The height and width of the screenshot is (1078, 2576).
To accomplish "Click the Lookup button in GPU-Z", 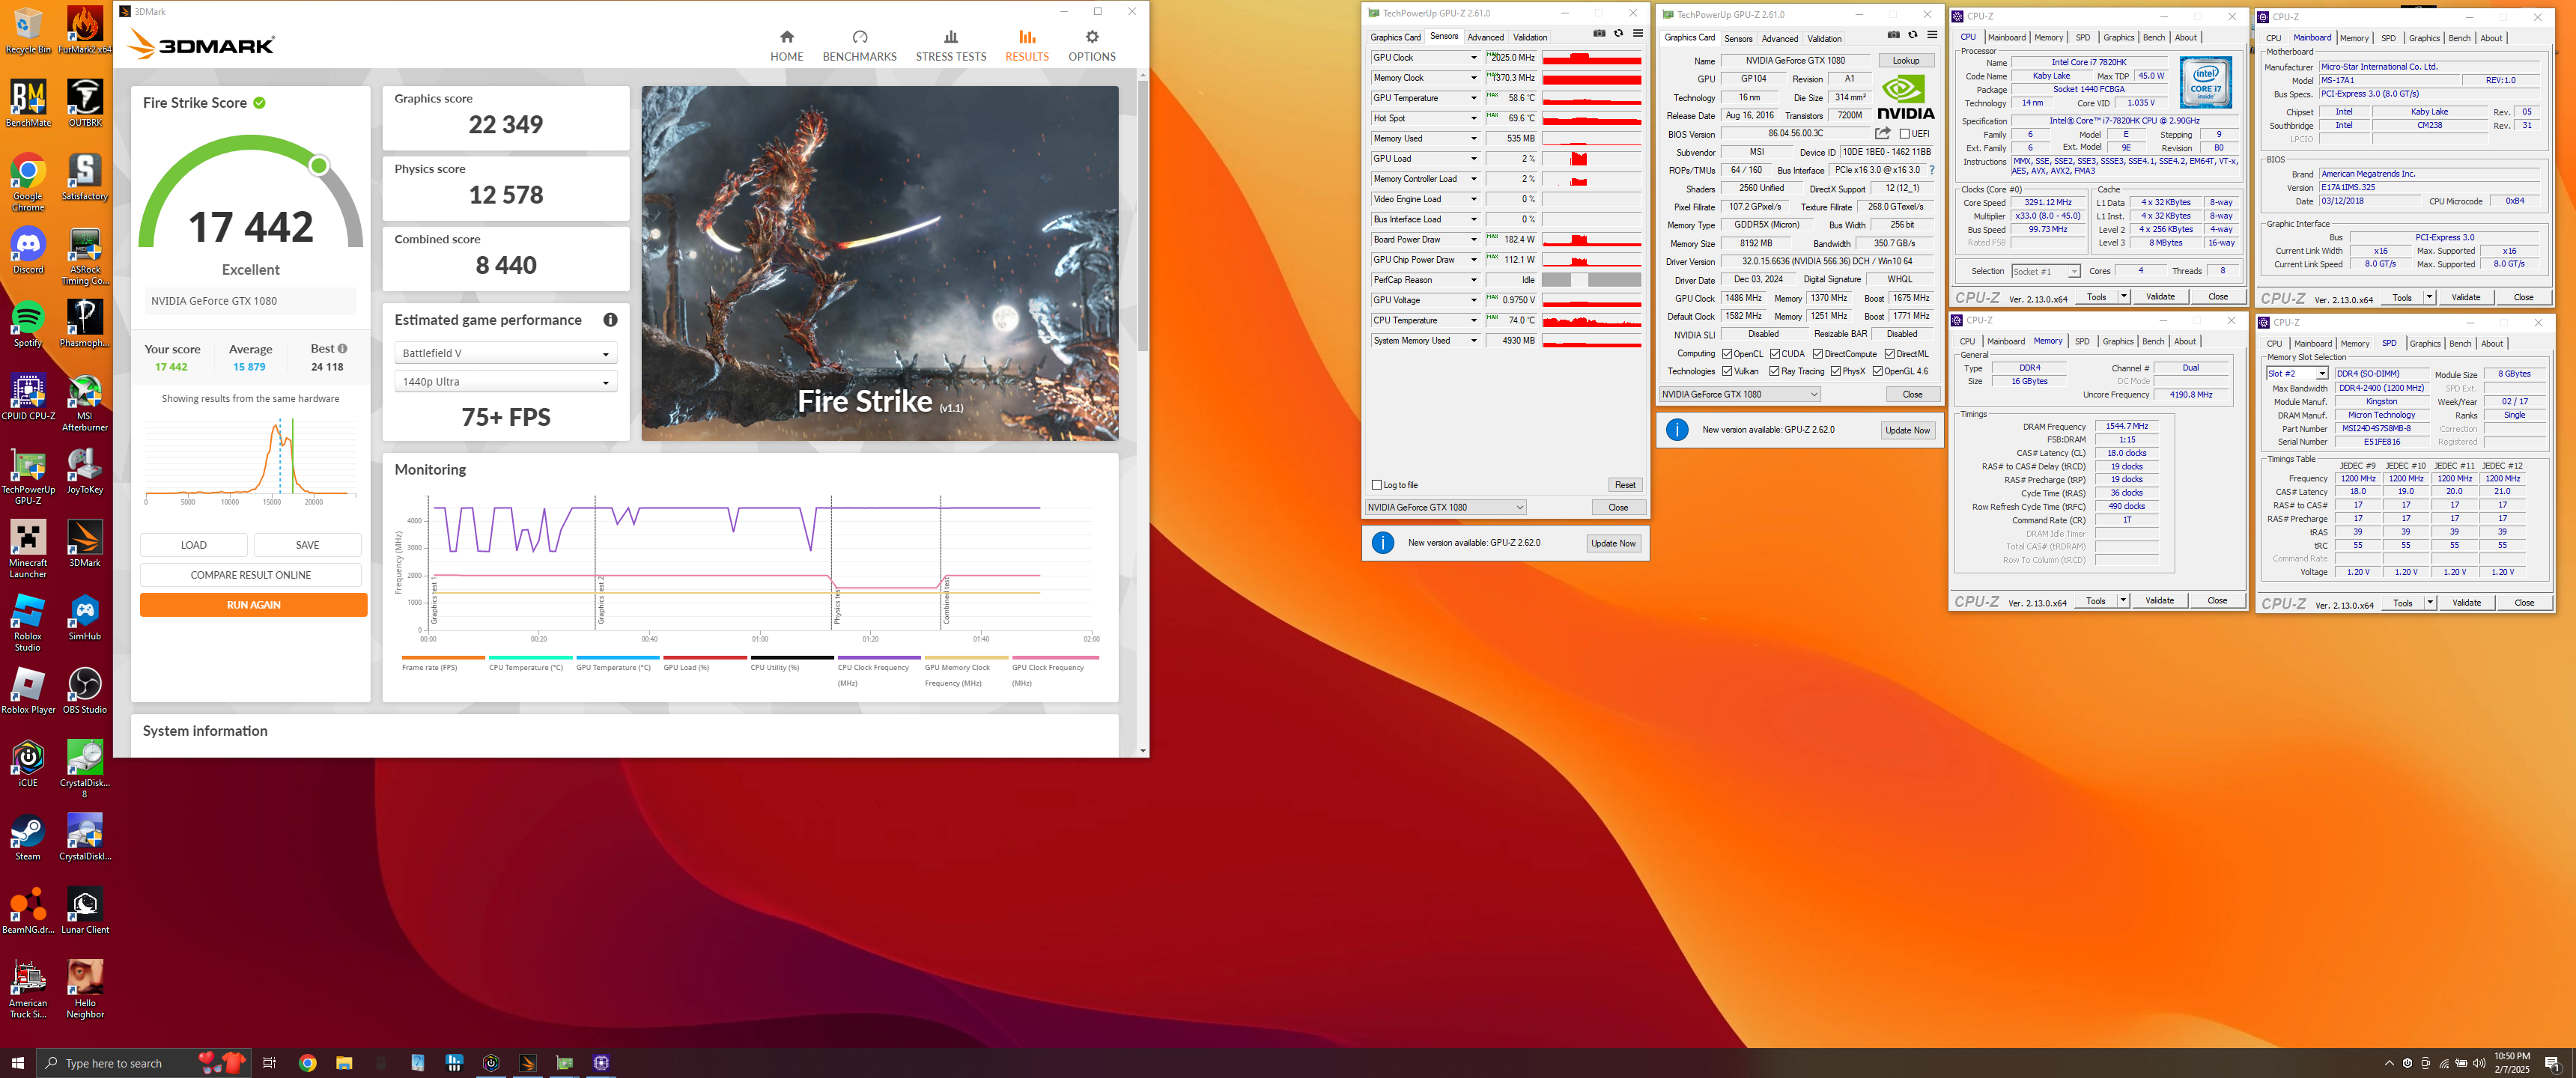I will pyautogui.click(x=1905, y=60).
